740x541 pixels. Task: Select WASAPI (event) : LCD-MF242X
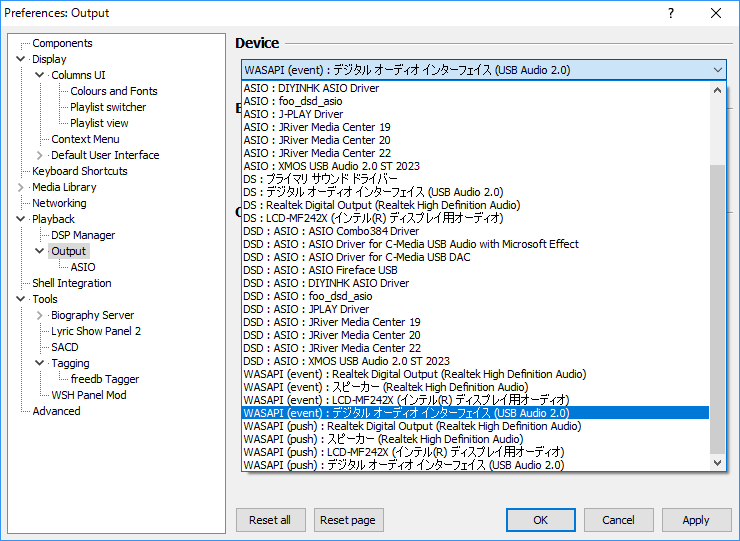click(x=475, y=400)
